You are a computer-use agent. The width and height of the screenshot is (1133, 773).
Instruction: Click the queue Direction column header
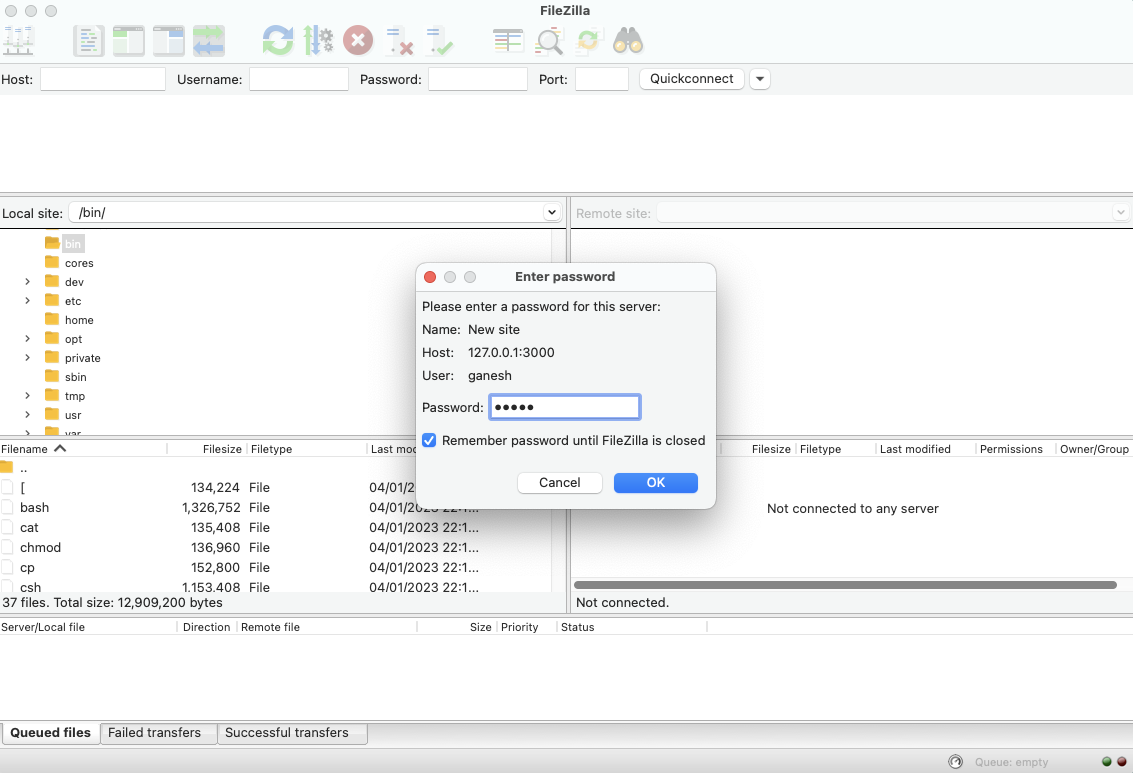[x=207, y=627]
